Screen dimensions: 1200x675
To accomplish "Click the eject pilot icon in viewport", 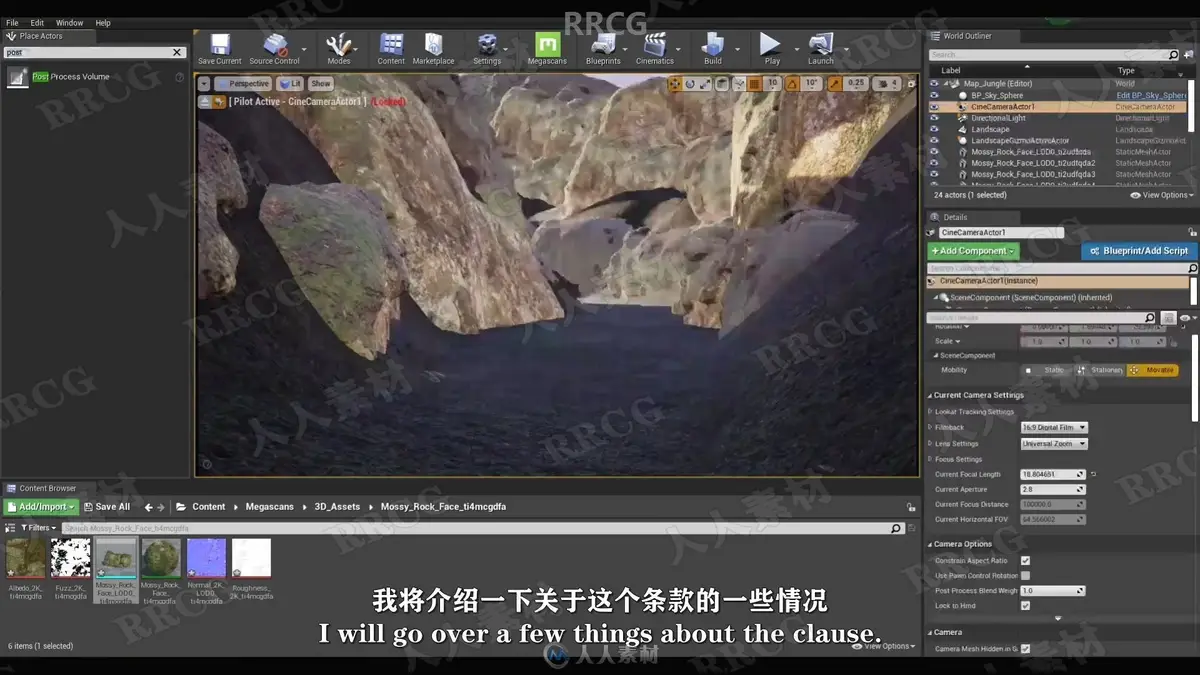I will click(x=205, y=102).
